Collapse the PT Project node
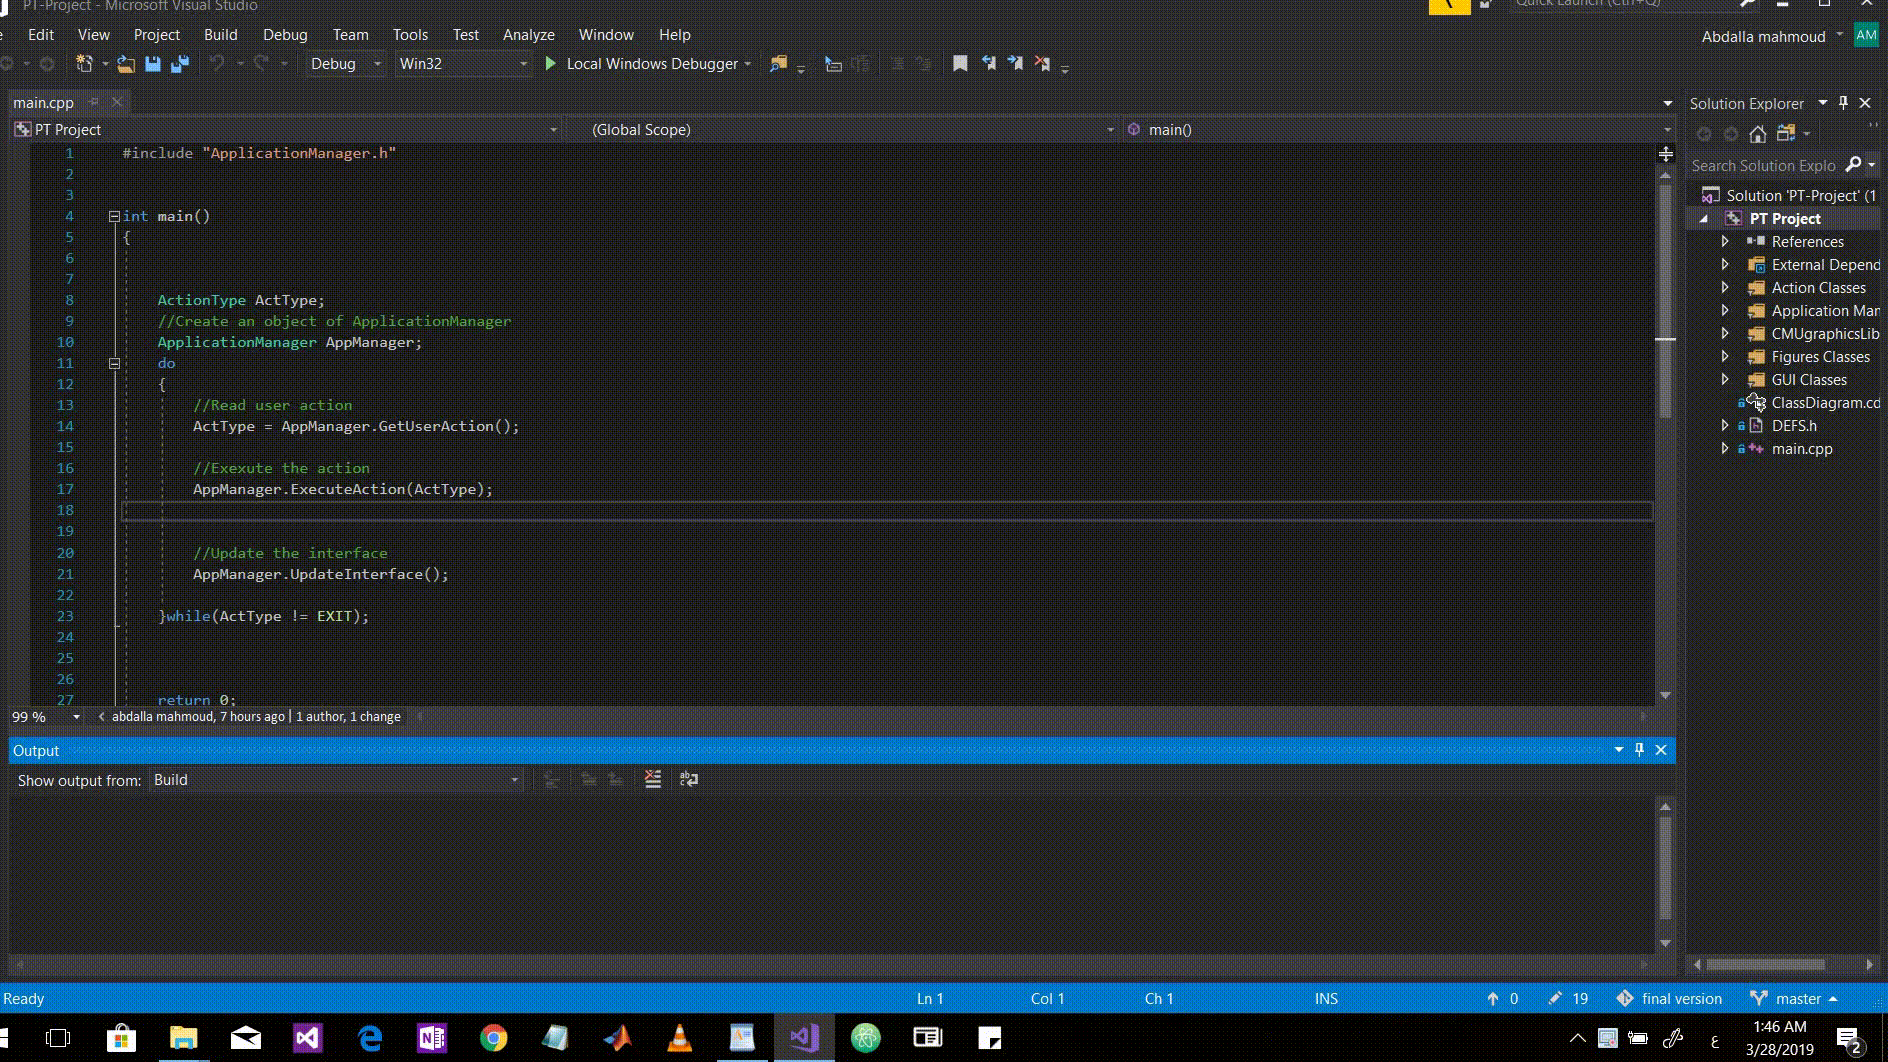Screen dimensions: 1888x1062 coord(1704,219)
